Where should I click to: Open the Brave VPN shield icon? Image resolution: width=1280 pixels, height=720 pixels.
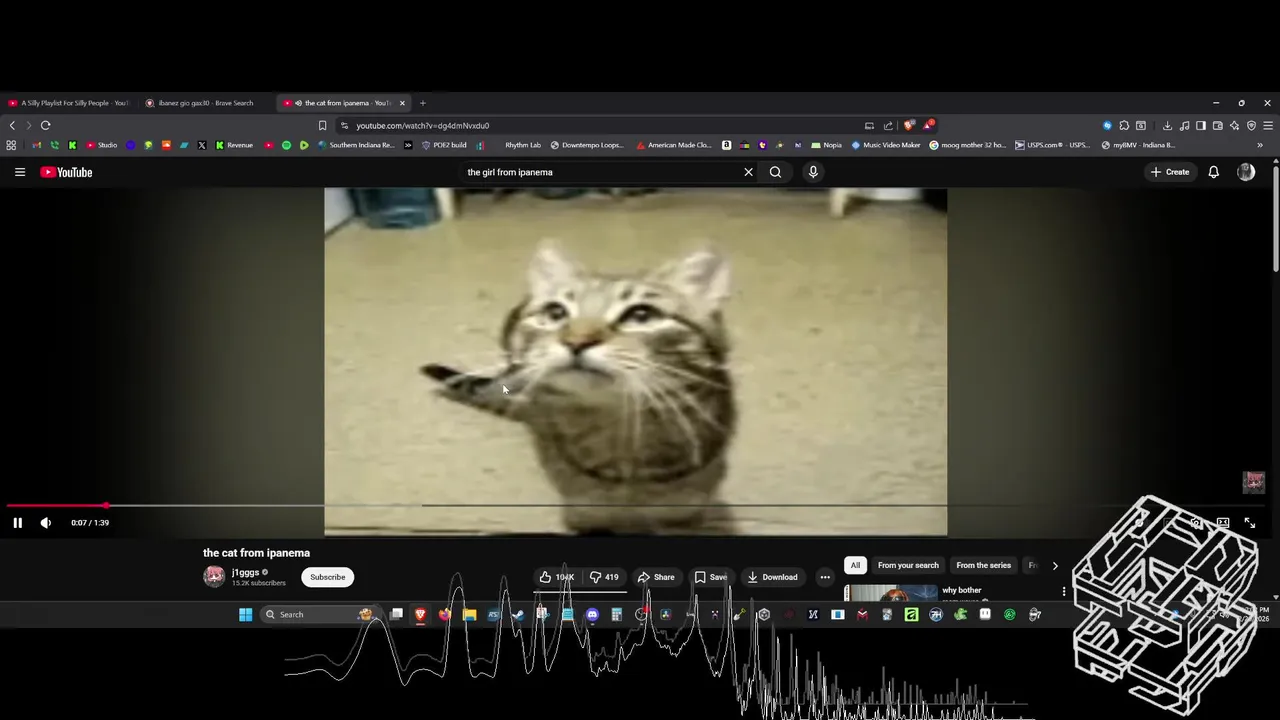[1251, 126]
